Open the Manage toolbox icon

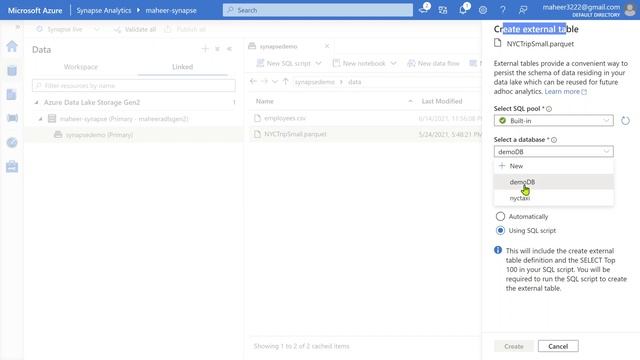pyautogui.click(x=12, y=166)
